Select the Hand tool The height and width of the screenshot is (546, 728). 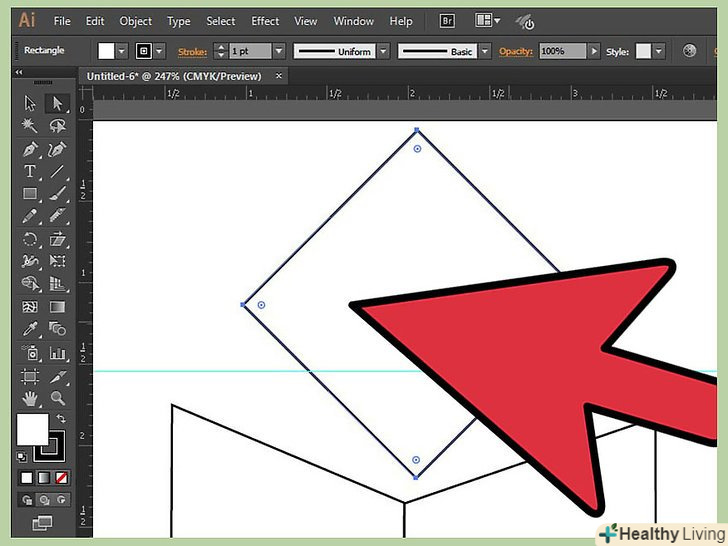point(31,398)
